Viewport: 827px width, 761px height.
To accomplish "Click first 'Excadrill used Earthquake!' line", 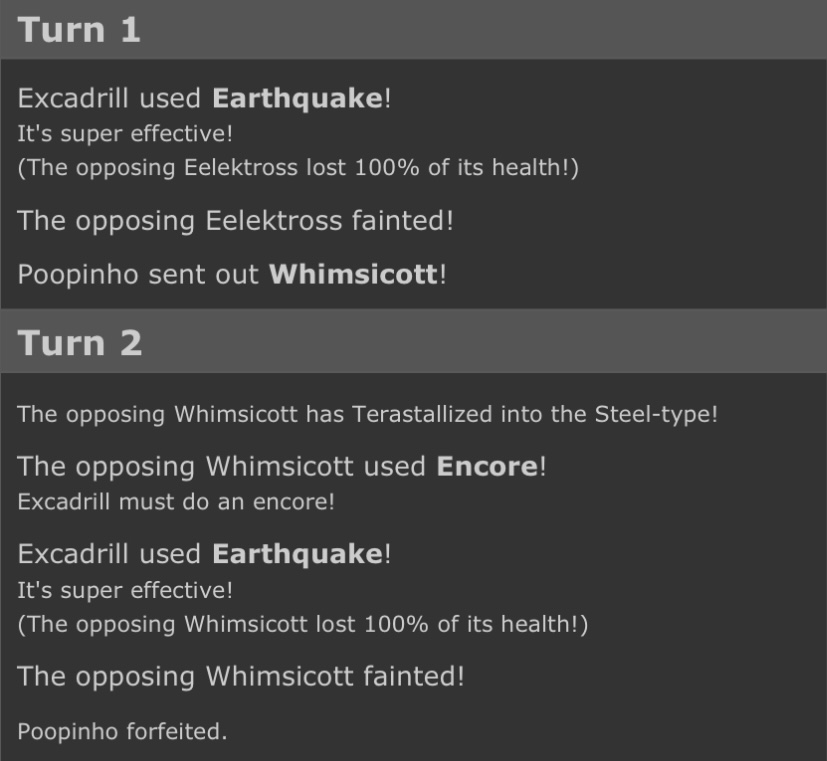I will (204, 99).
